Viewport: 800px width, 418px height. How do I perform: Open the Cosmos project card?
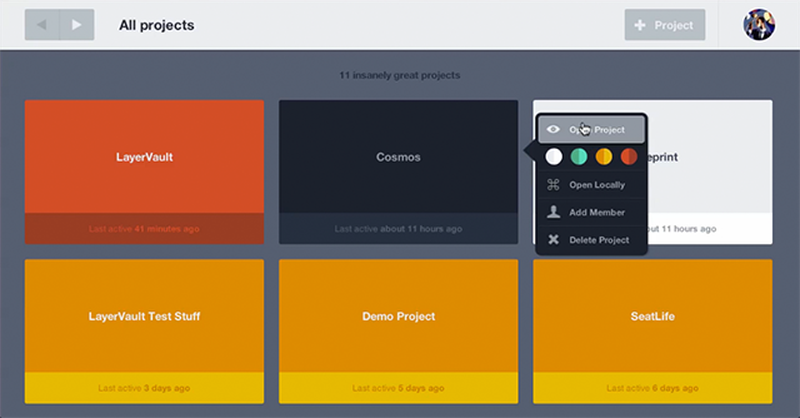point(398,172)
